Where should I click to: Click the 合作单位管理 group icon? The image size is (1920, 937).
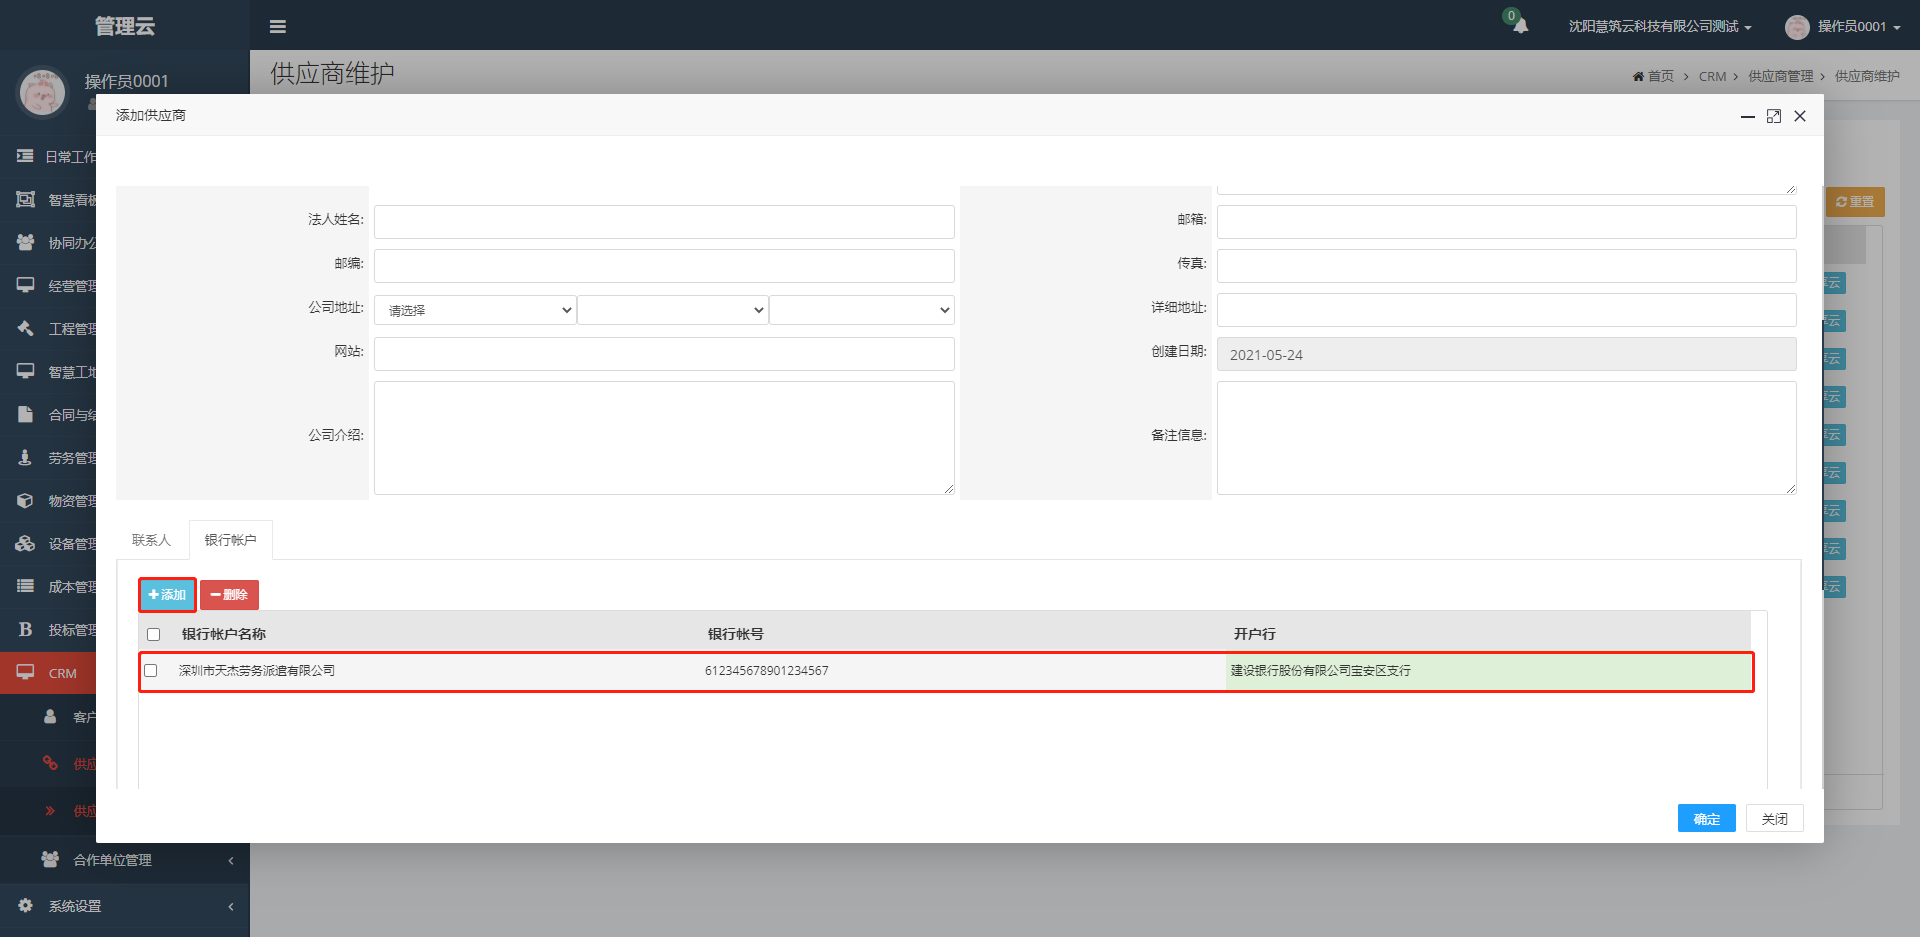(50, 859)
